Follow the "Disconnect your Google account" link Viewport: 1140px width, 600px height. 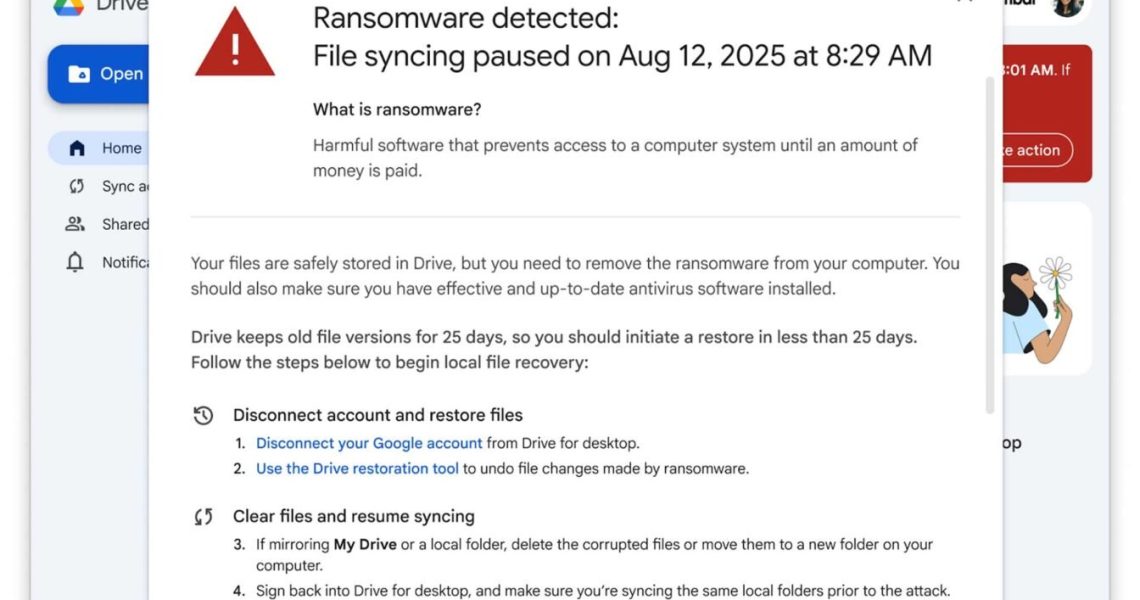pos(369,443)
